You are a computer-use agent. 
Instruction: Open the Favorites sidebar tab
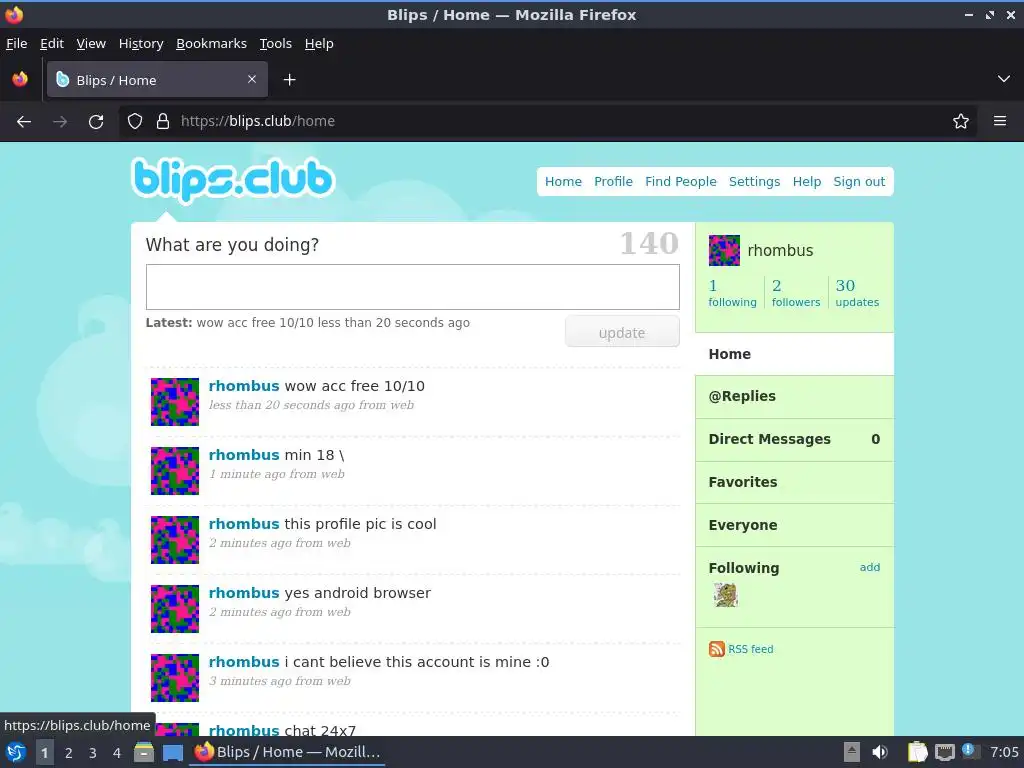(x=794, y=483)
